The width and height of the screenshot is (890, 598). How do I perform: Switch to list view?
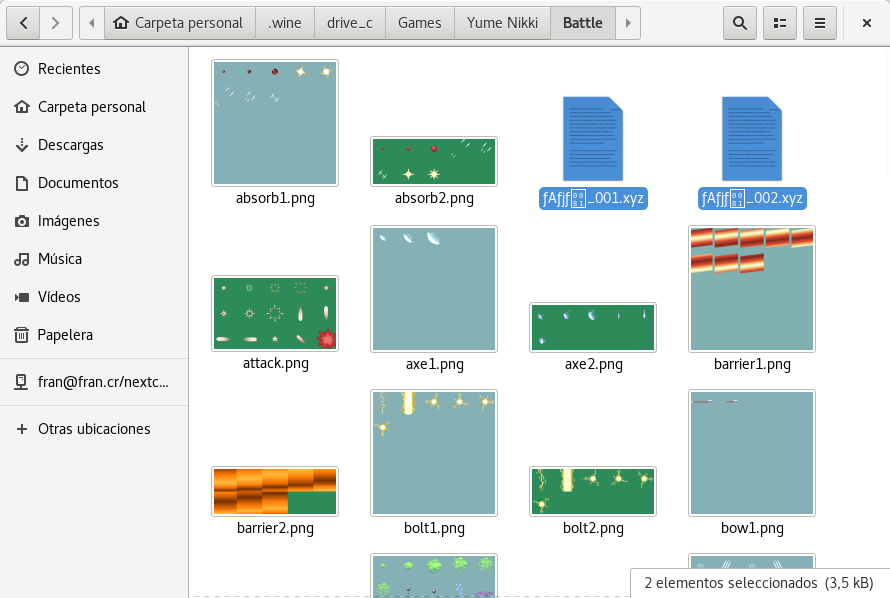coord(780,23)
